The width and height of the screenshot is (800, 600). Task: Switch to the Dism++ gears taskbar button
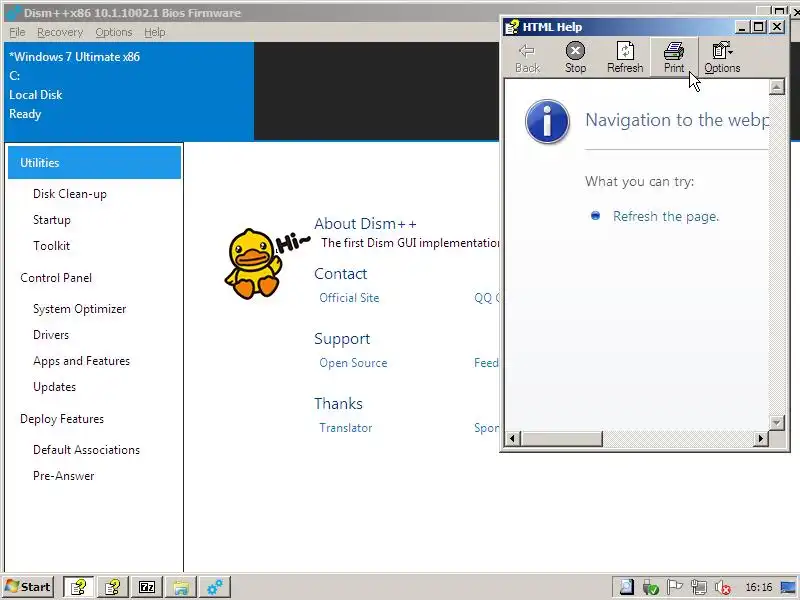(215, 587)
